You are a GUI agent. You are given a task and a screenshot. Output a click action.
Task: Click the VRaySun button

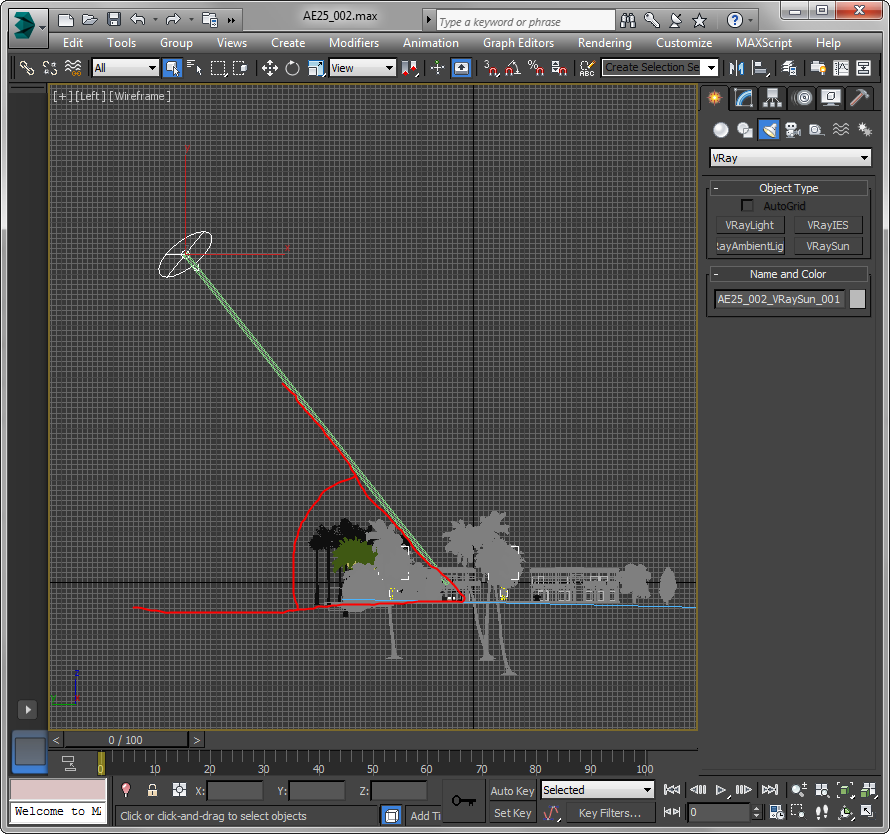coord(827,246)
